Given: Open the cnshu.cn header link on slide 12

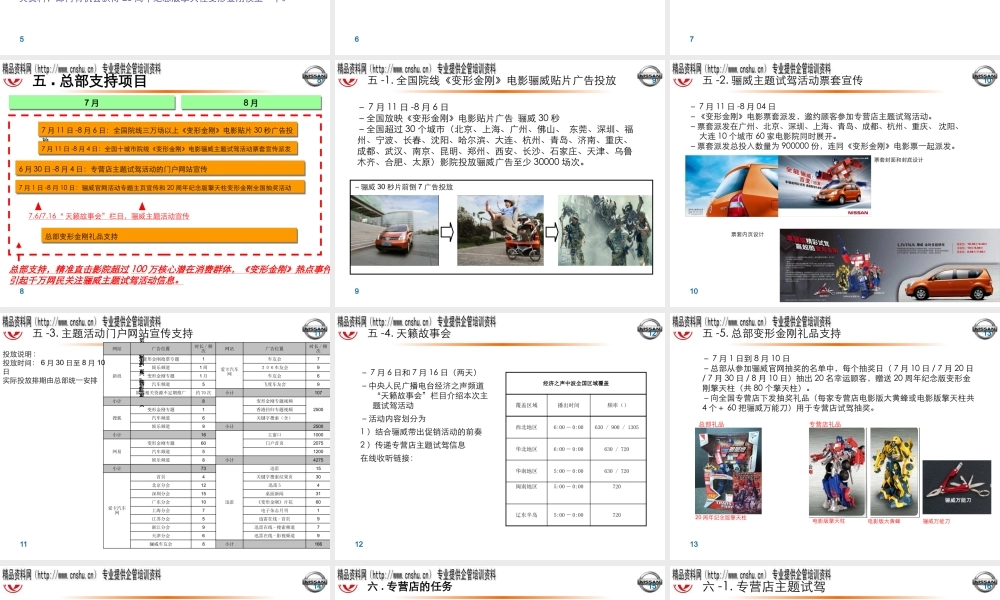Looking at the screenshot, I should click(416, 321).
